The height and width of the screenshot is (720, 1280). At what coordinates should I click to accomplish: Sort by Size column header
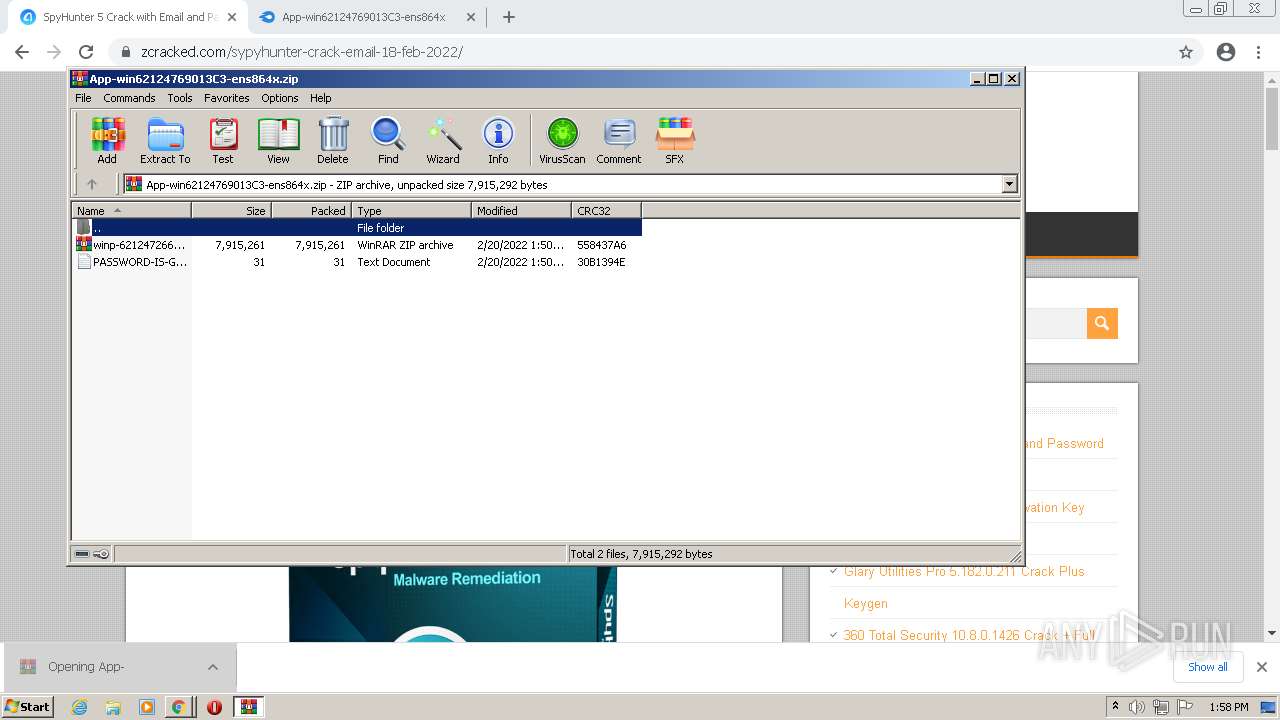[232, 210]
